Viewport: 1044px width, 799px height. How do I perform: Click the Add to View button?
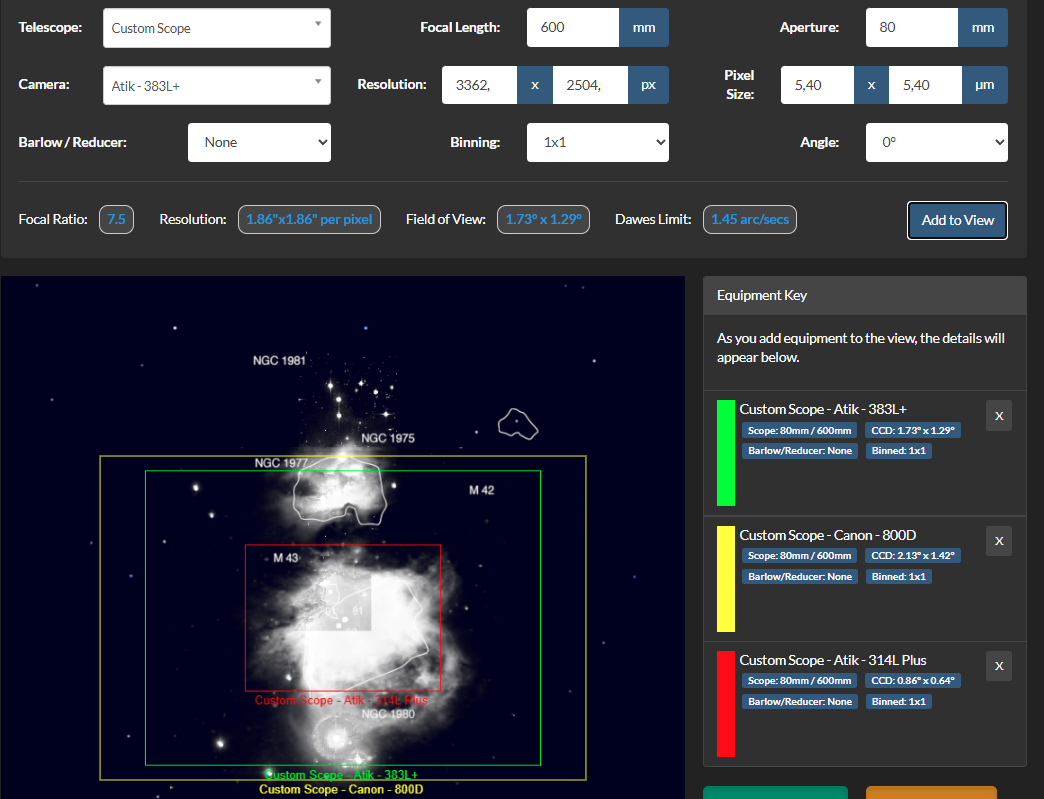[x=957, y=220]
